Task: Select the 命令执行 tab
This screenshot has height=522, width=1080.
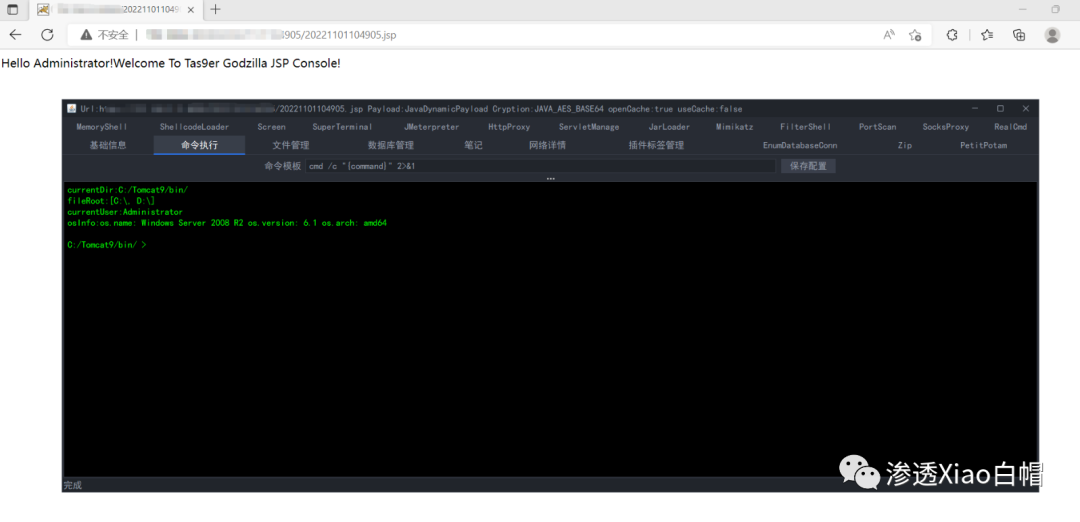Action: point(200,145)
